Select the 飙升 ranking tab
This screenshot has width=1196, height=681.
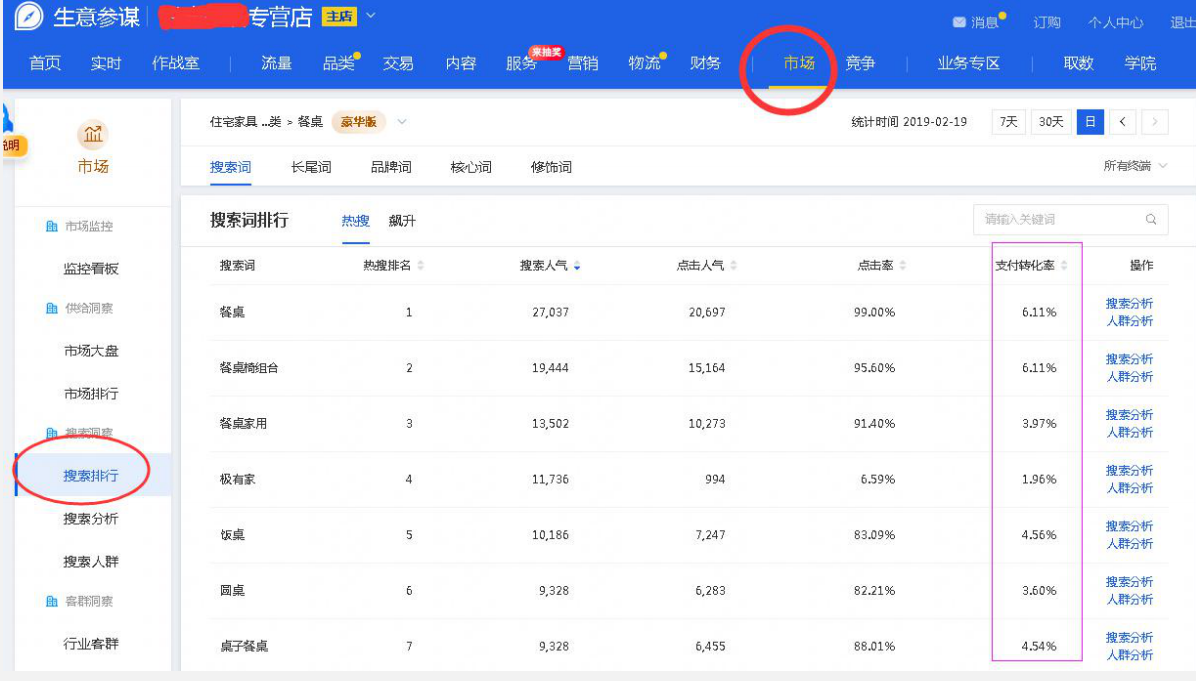click(402, 221)
